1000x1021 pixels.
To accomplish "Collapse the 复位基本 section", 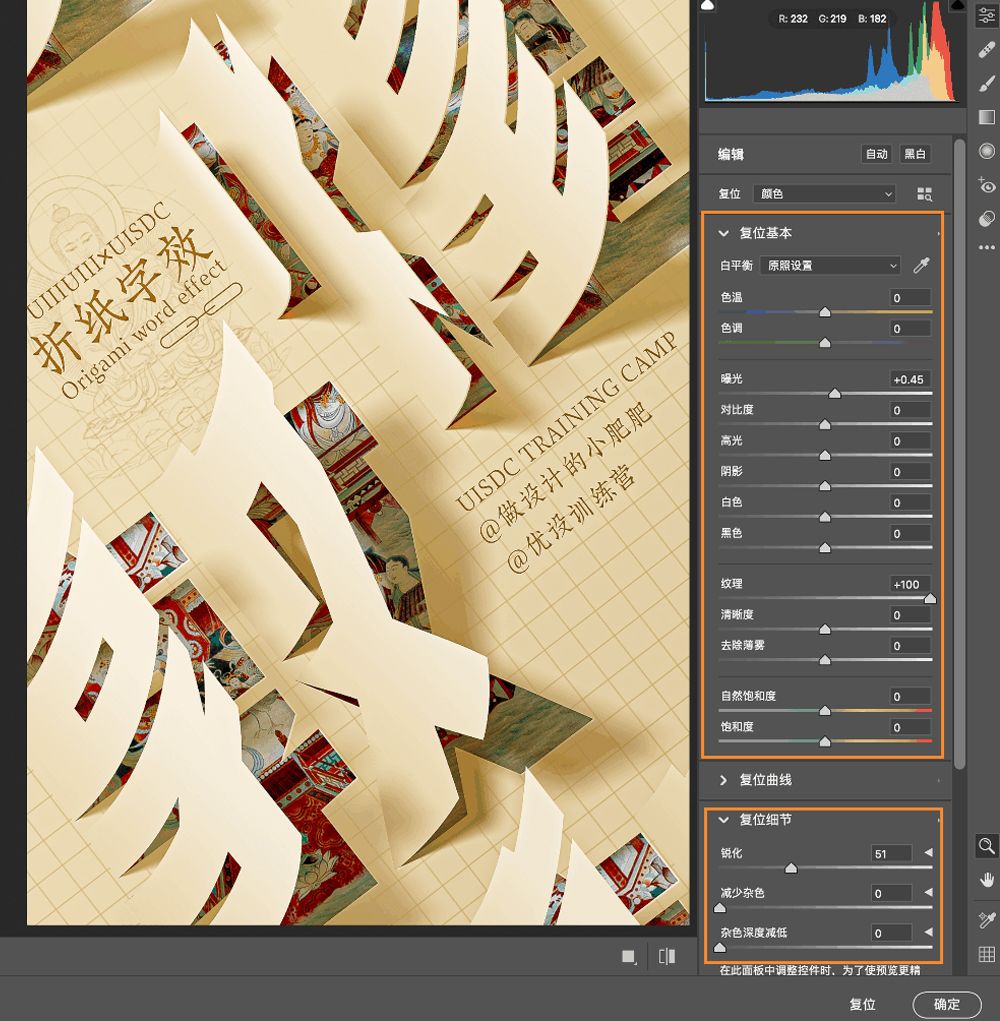I will [x=723, y=233].
